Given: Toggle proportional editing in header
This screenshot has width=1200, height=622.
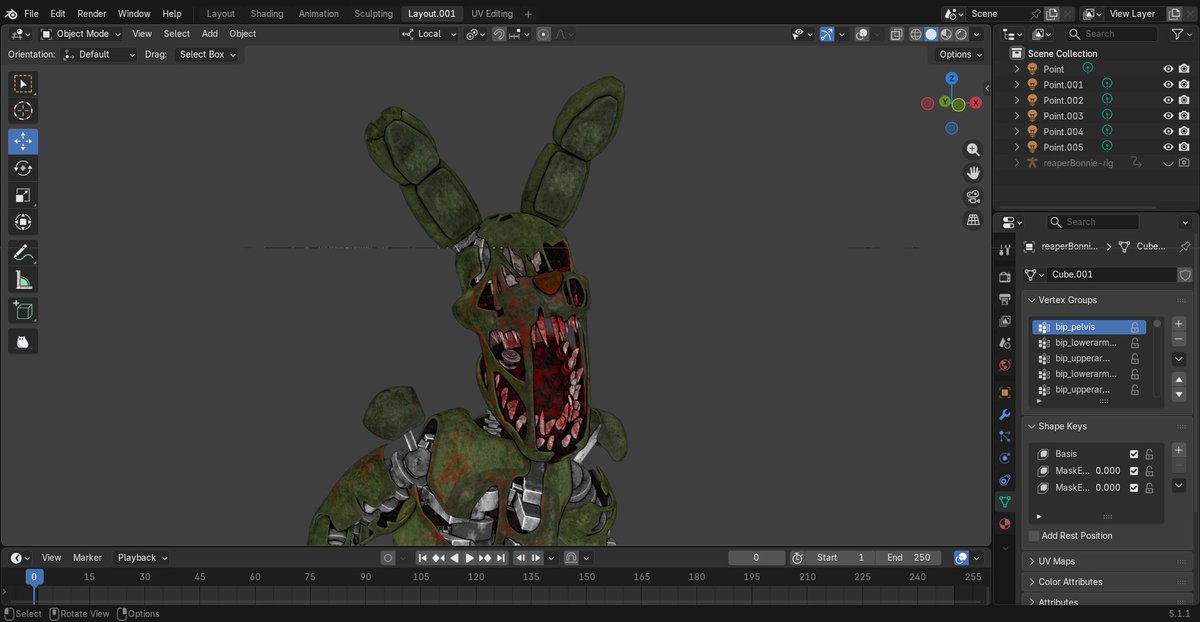Looking at the screenshot, I should [543, 34].
